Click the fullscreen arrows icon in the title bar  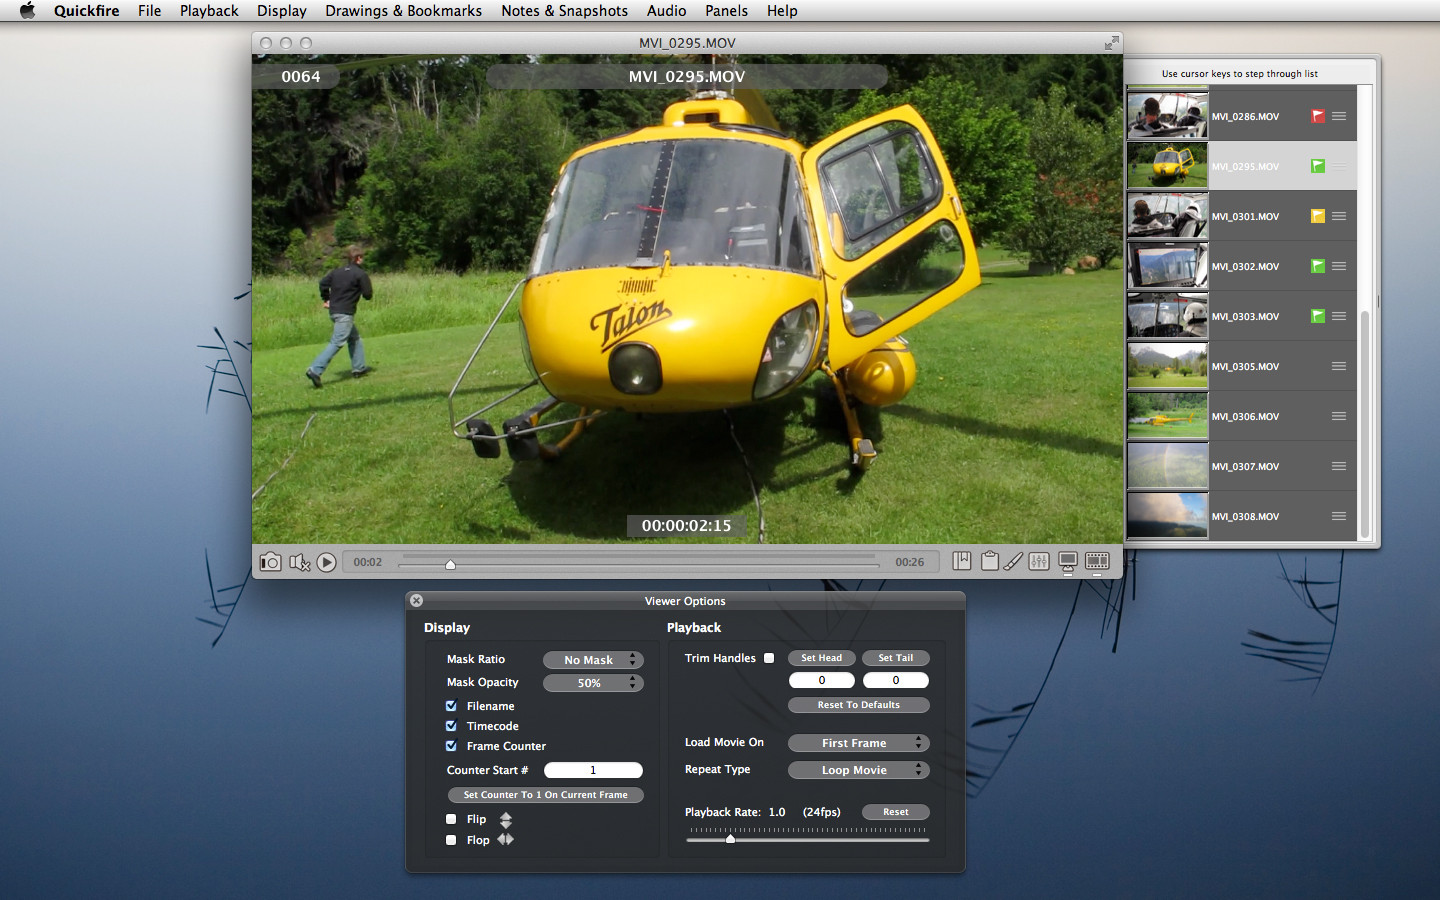point(1111,43)
